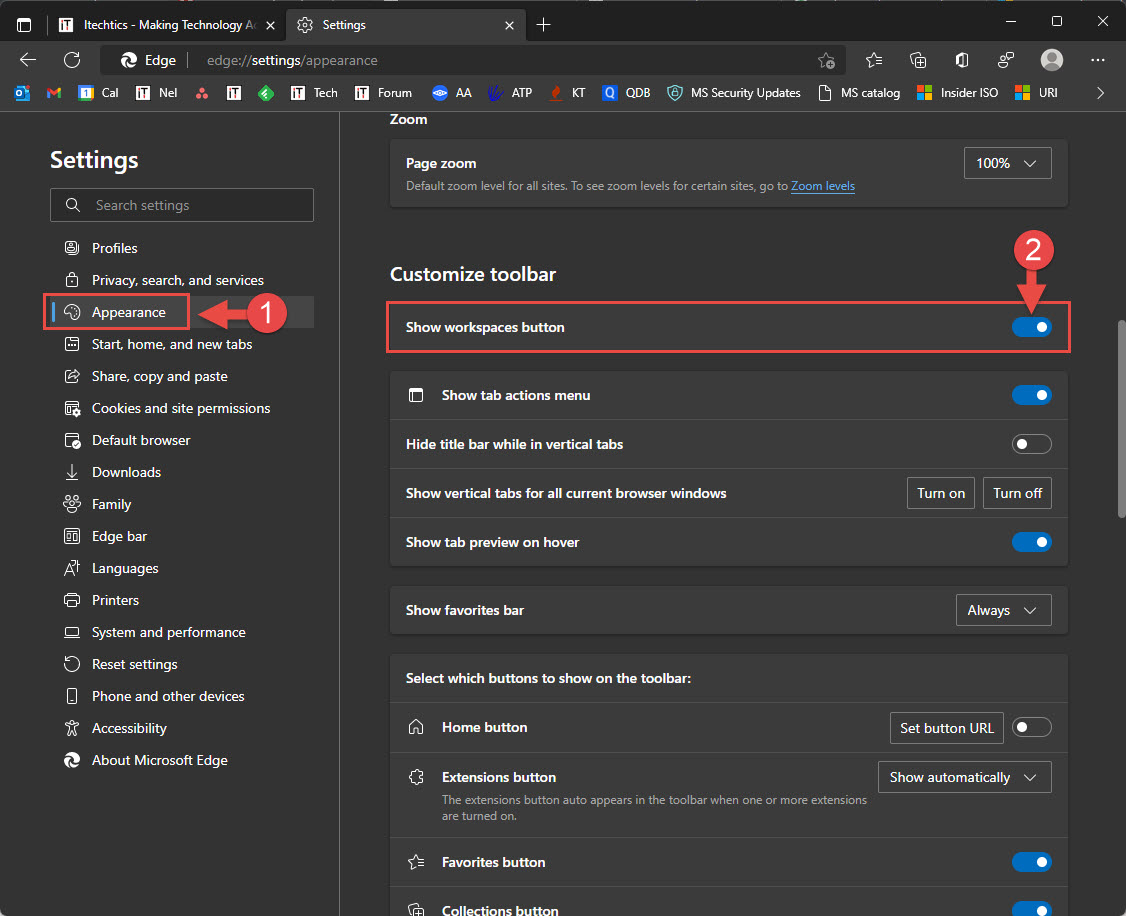Follow the Zoom levels link
Screen dimensions: 1126x916
tap(822, 185)
